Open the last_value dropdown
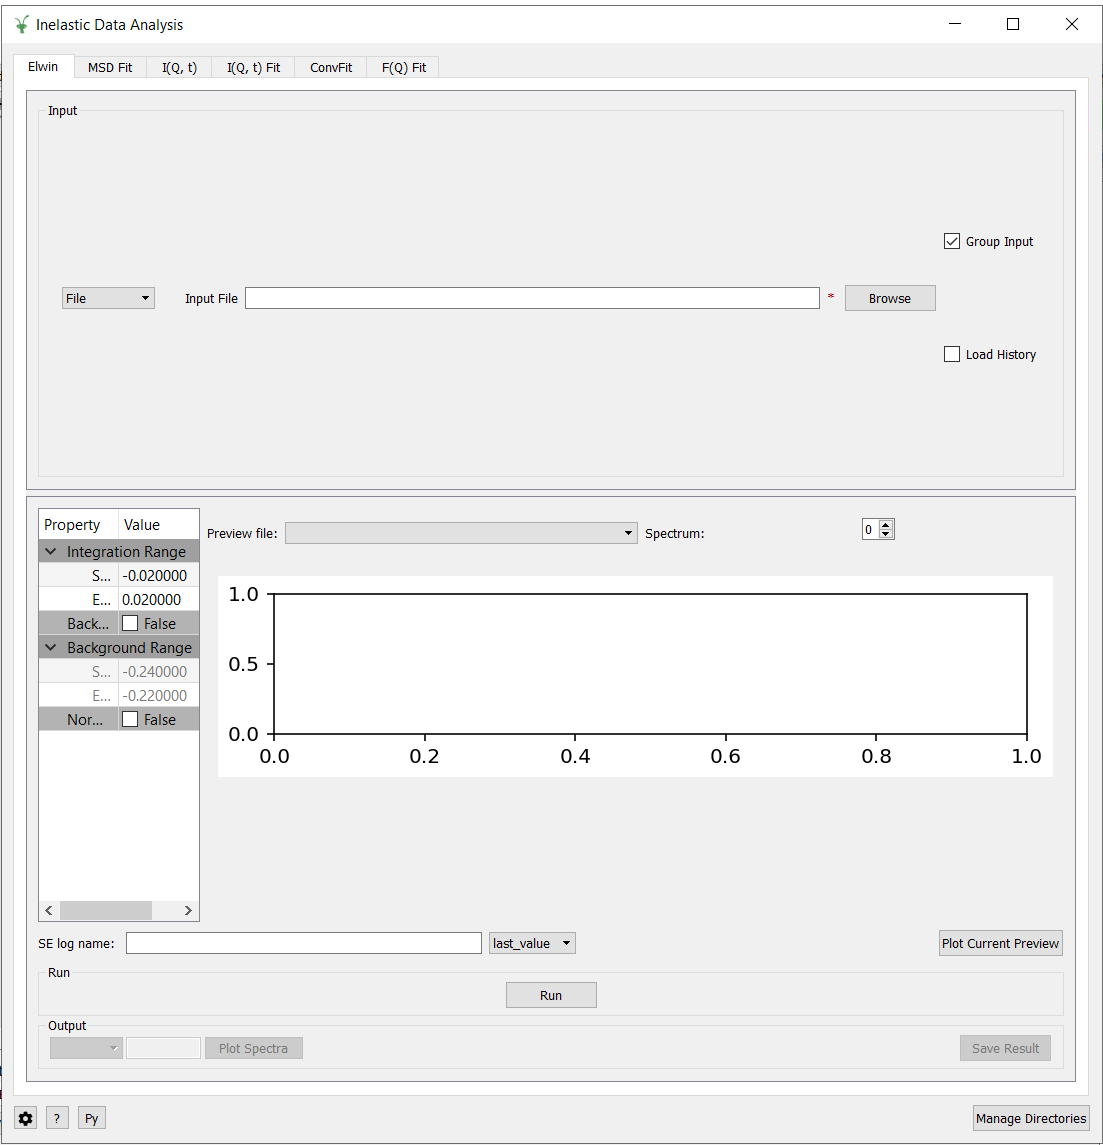This screenshot has width=1103, height=1145. [532, 943]
